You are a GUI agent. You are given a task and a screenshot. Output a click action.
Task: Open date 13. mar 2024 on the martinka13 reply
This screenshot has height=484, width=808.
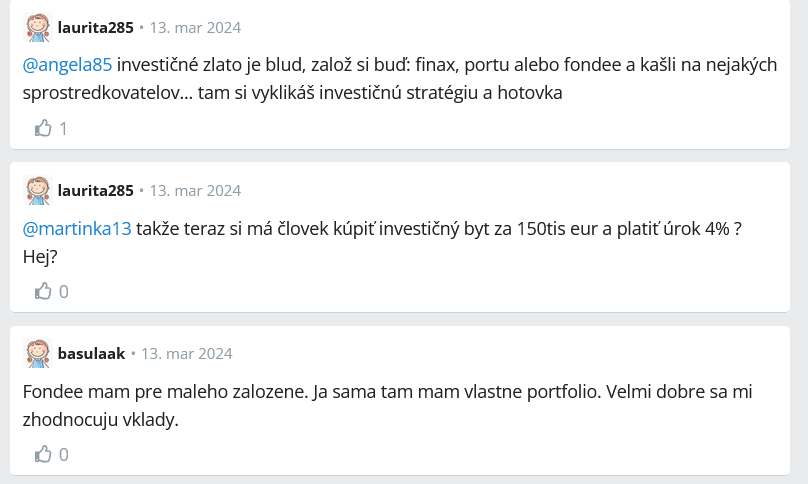195,190
